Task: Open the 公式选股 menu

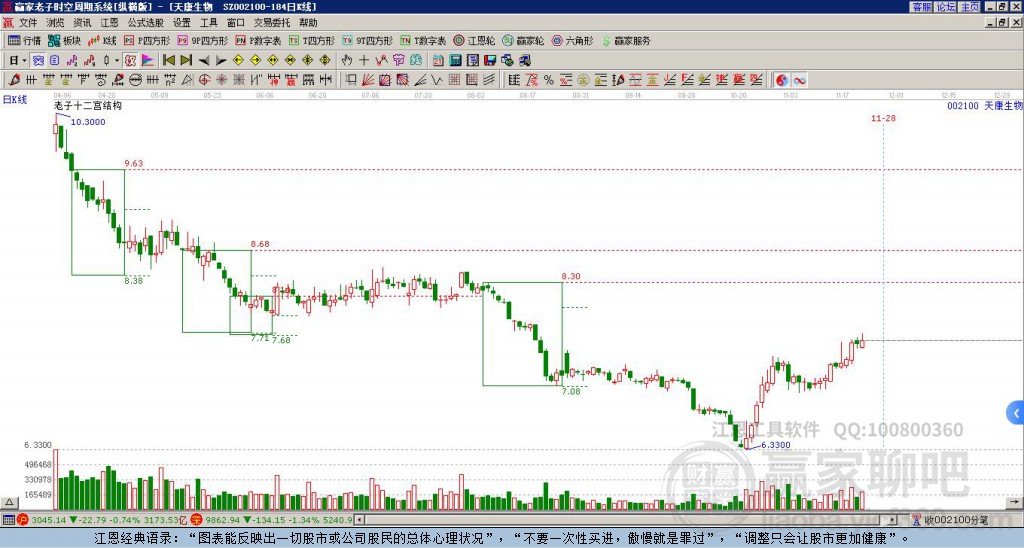Action: coord(145,23)
